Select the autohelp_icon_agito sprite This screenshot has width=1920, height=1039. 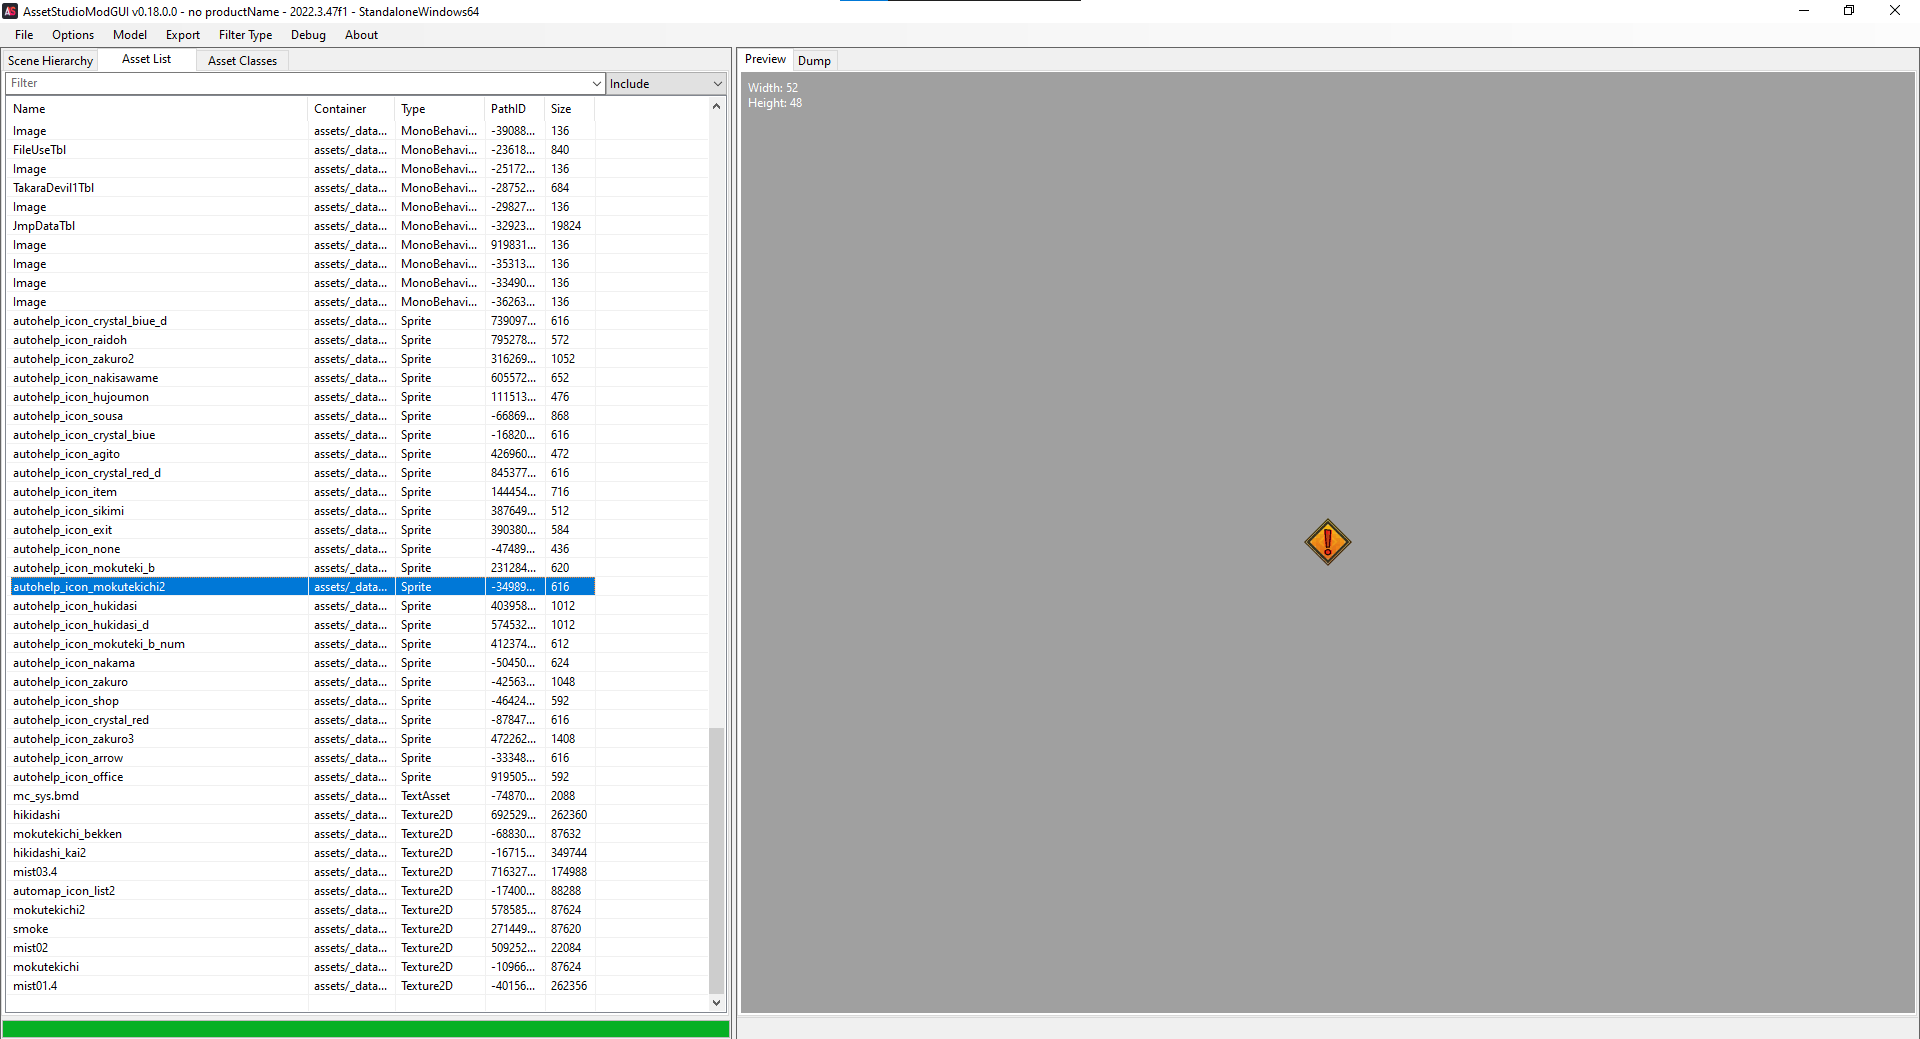click(x=302, y=454)
